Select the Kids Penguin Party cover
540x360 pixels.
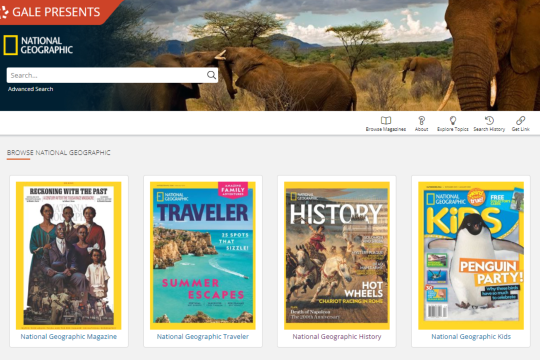(471, 256)
